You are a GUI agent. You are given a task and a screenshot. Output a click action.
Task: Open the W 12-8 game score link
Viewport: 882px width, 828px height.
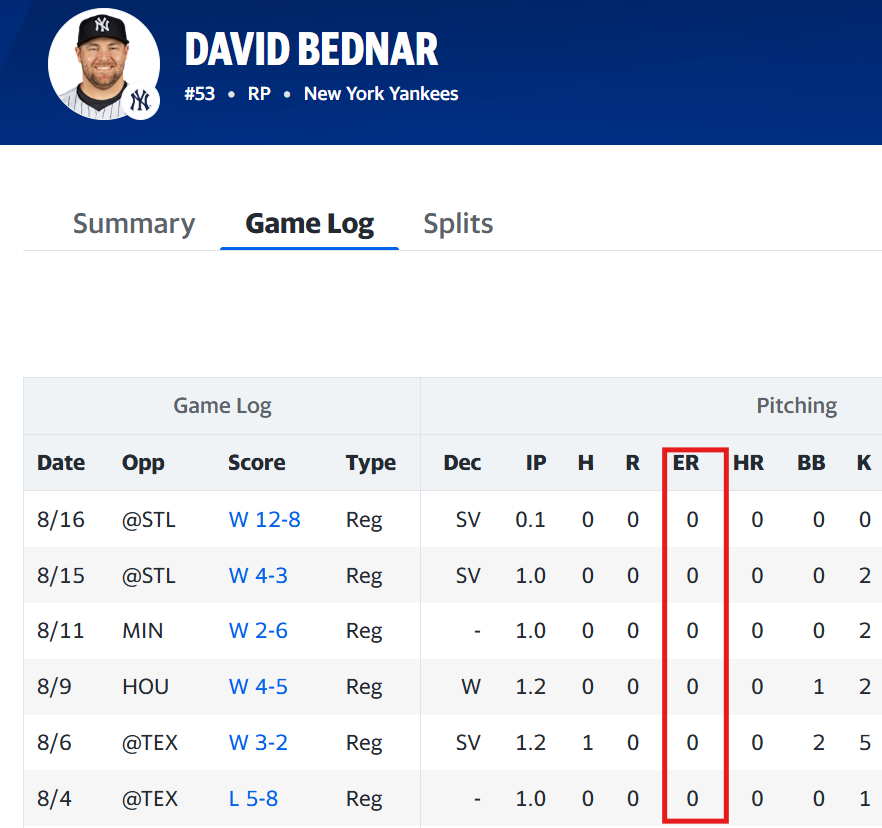point(264,519)
